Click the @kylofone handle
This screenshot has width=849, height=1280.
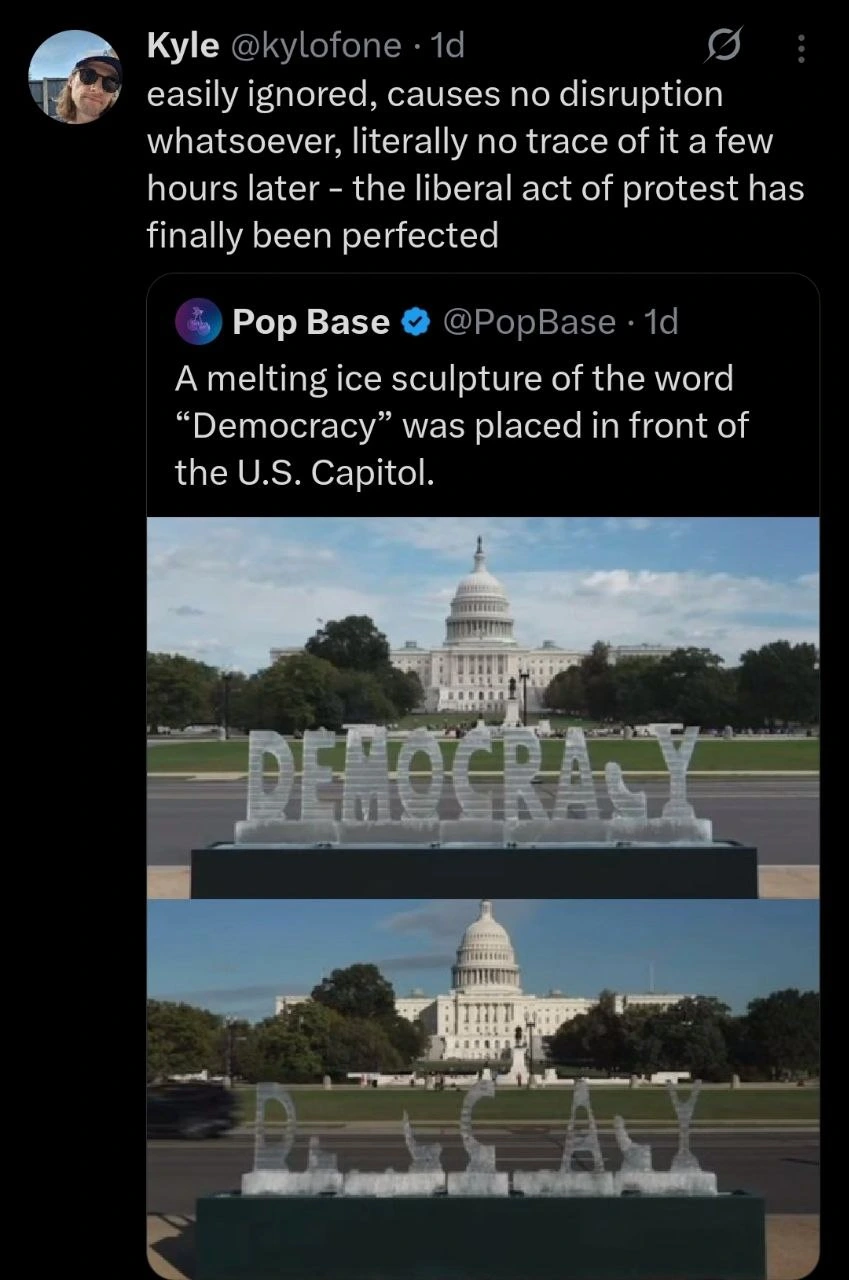coord(316,45)
